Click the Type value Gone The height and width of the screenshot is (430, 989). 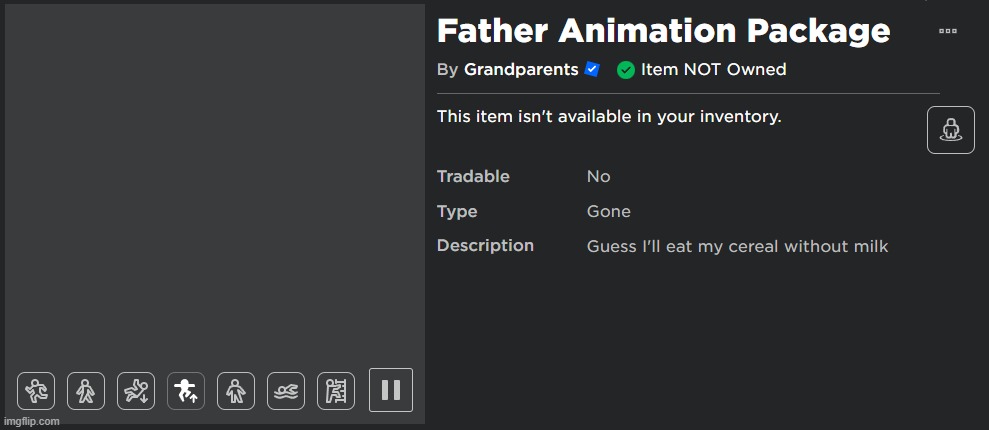[x=609, y=211]
